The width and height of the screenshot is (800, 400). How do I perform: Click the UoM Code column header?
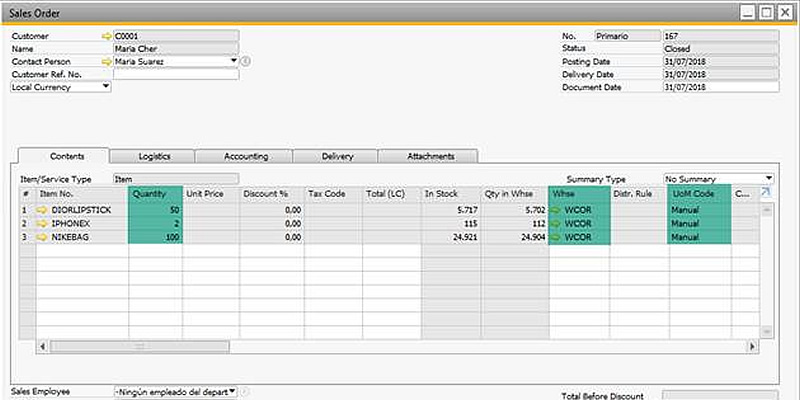click(699, 193)
